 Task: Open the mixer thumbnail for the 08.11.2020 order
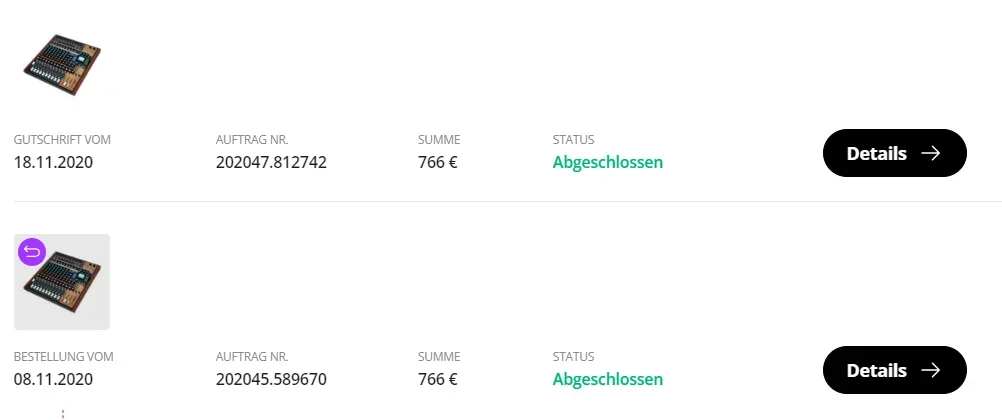coord(62,283)
